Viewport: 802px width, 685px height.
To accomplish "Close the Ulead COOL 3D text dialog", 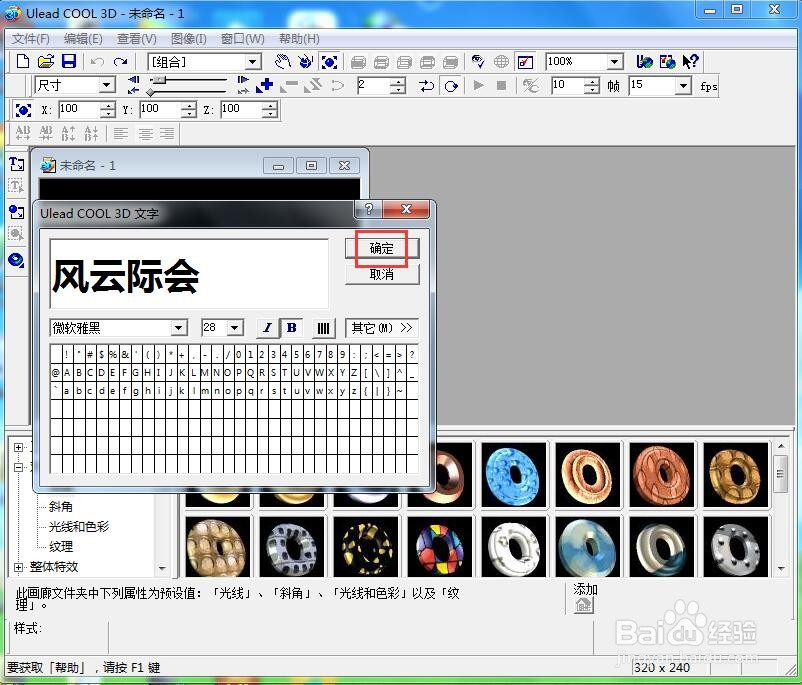I will pyautogui.click(x=406, y=209).
